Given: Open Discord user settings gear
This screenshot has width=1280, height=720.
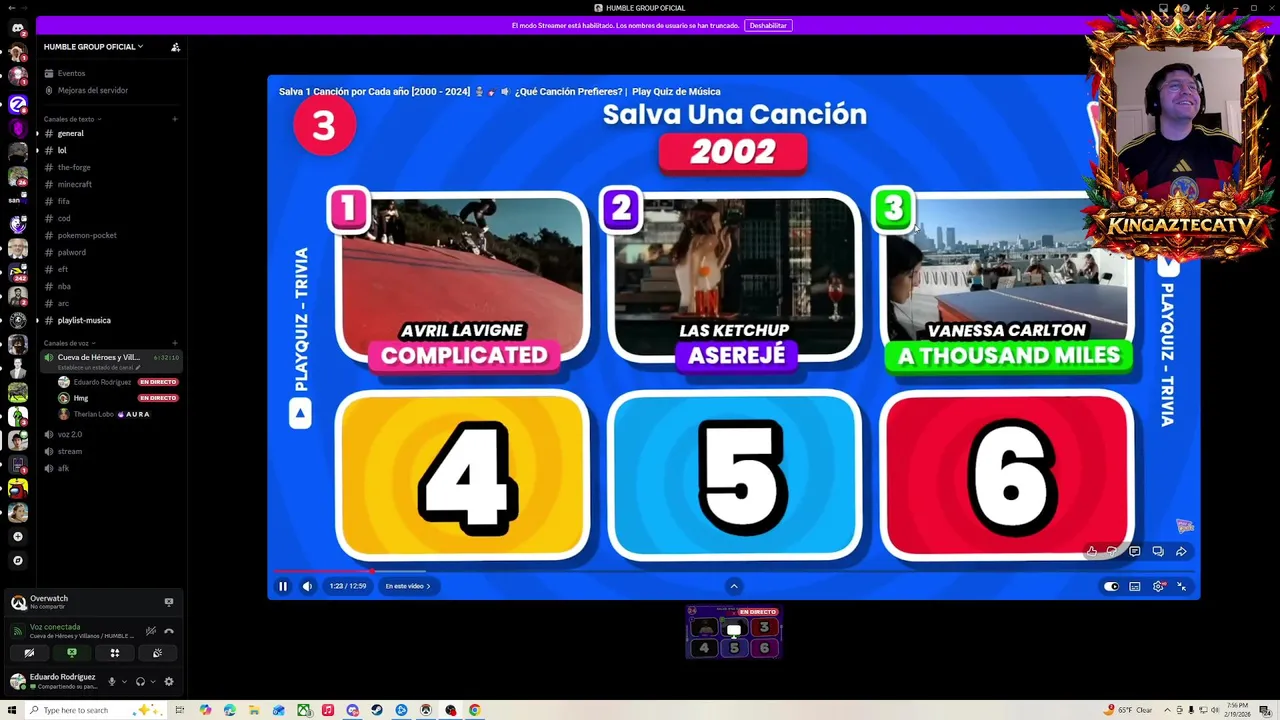Looking at the screenshot, I should [168, 682].
